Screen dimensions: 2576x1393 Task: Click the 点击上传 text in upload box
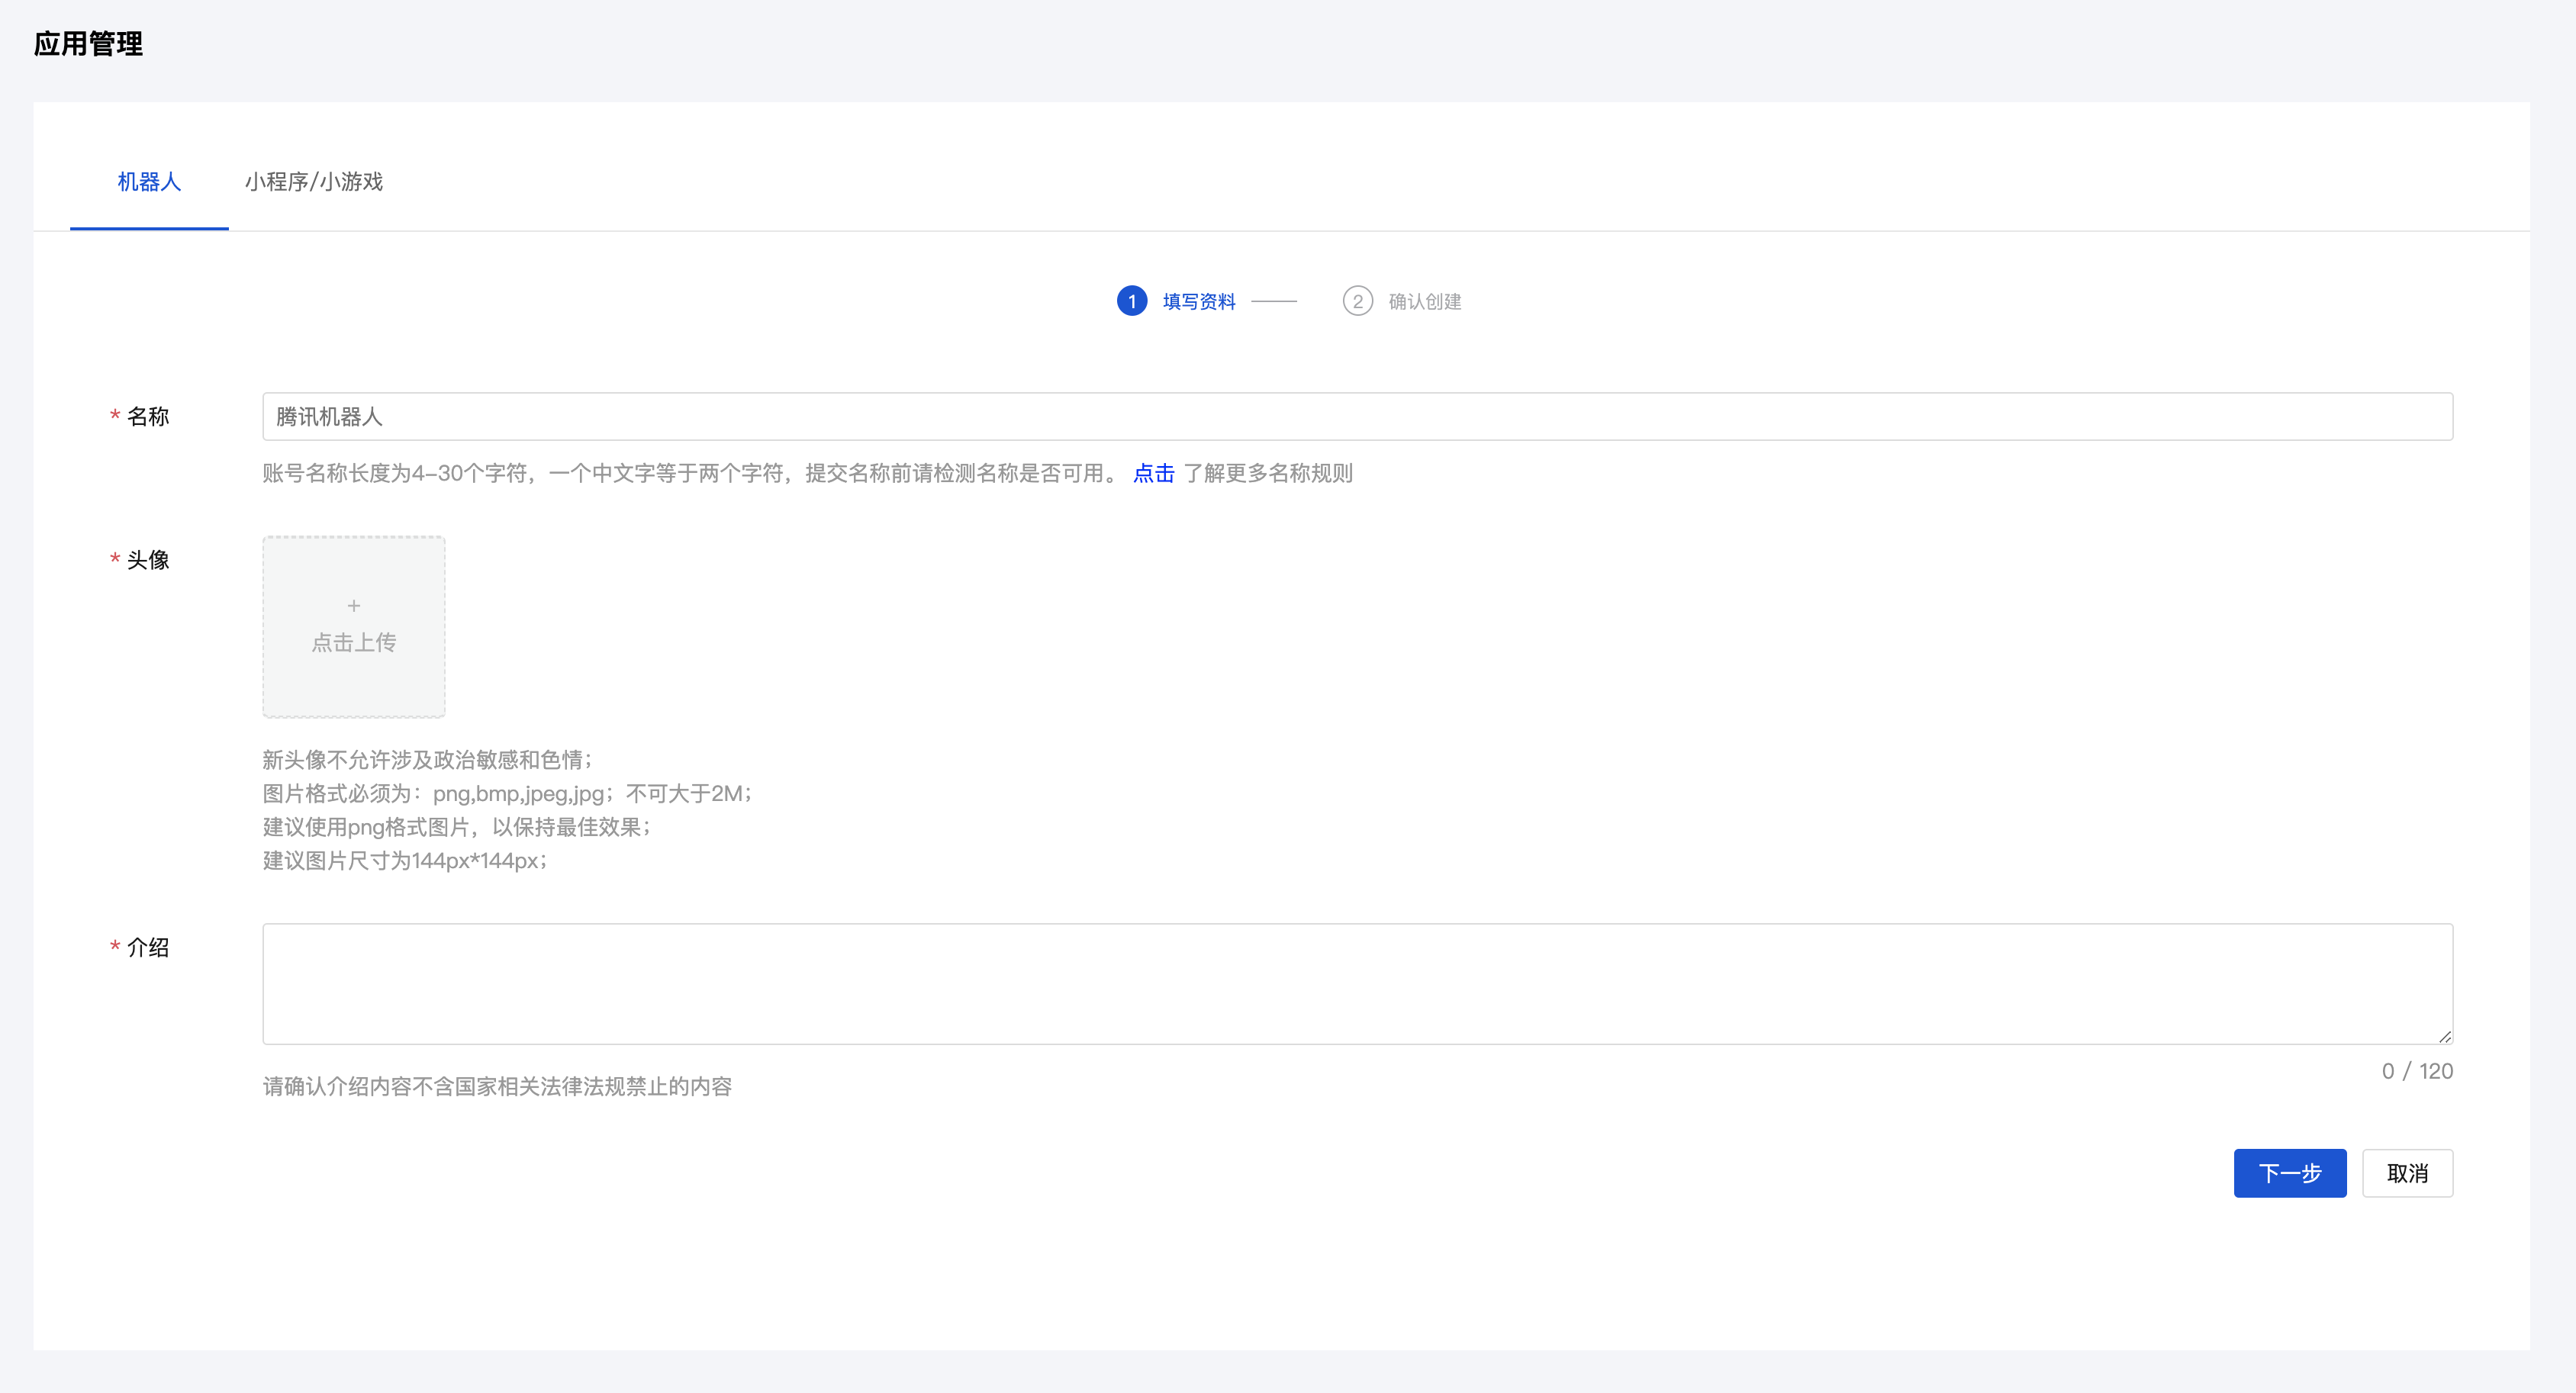354,642
